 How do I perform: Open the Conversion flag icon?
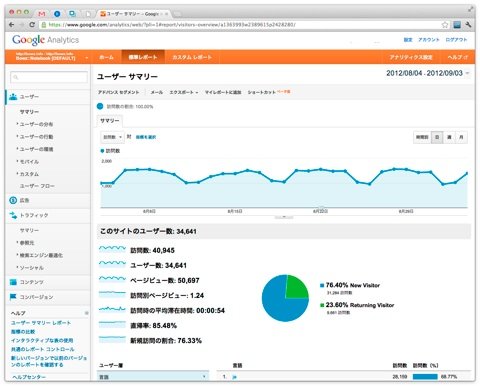(13, 297)
